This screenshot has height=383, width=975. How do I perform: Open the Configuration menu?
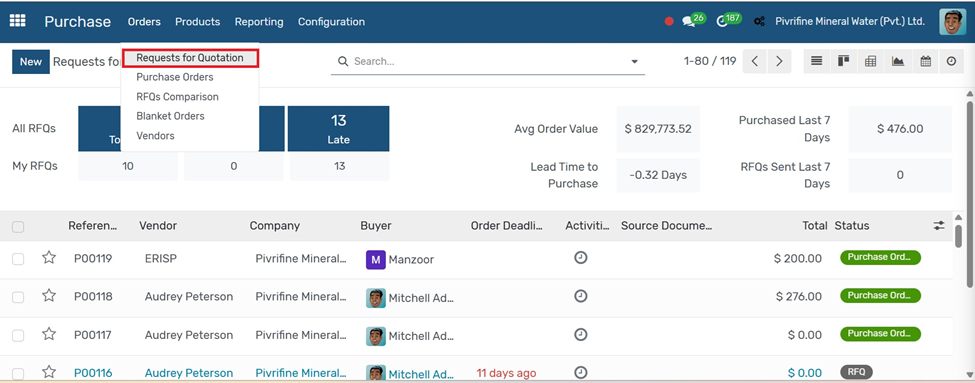pos(331,22)
